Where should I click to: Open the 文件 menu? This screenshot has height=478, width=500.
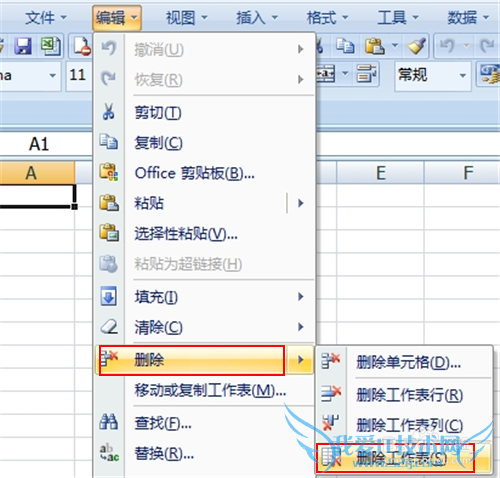[x=46, y=18]
